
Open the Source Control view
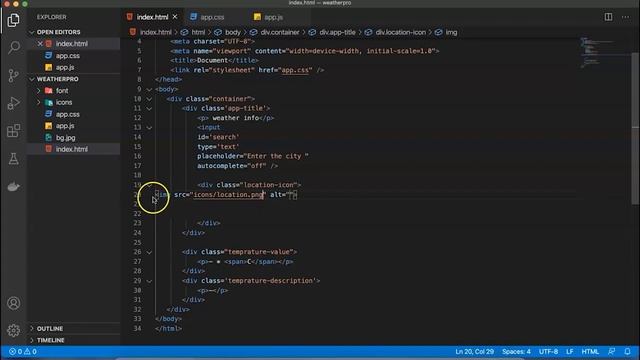coord(13,76)
